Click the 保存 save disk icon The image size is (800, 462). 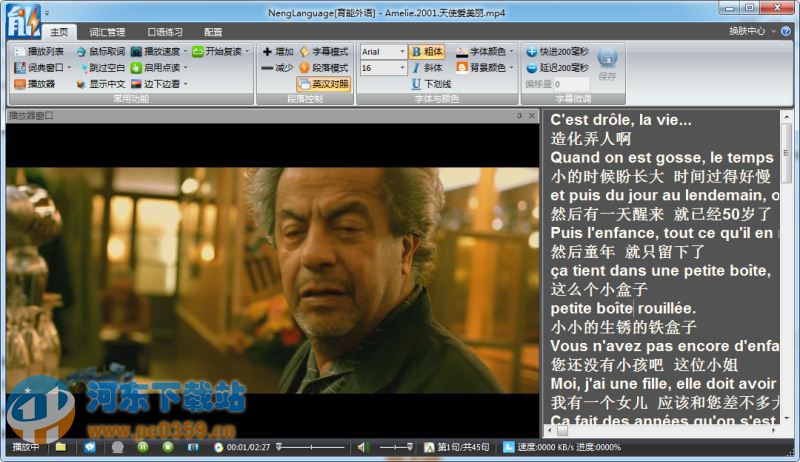607,58
